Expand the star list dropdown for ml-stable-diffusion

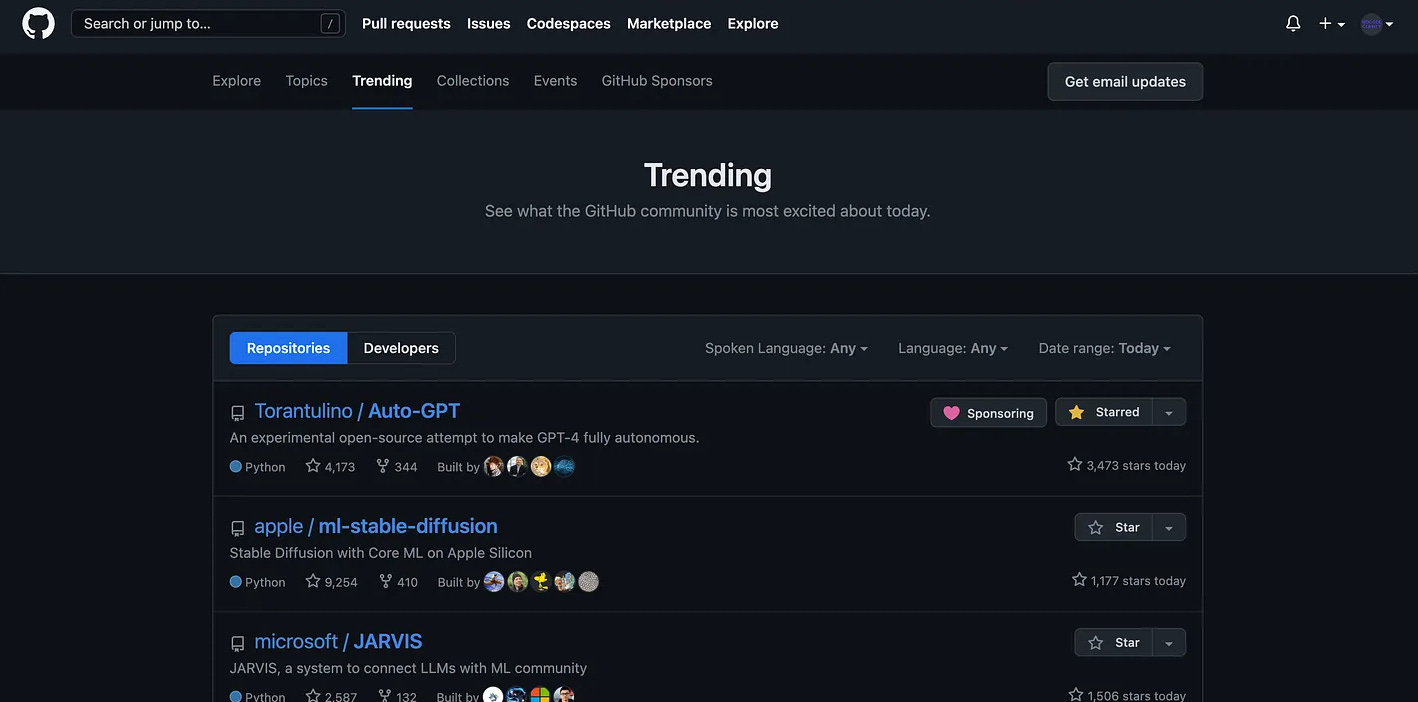coord(1169,527)
